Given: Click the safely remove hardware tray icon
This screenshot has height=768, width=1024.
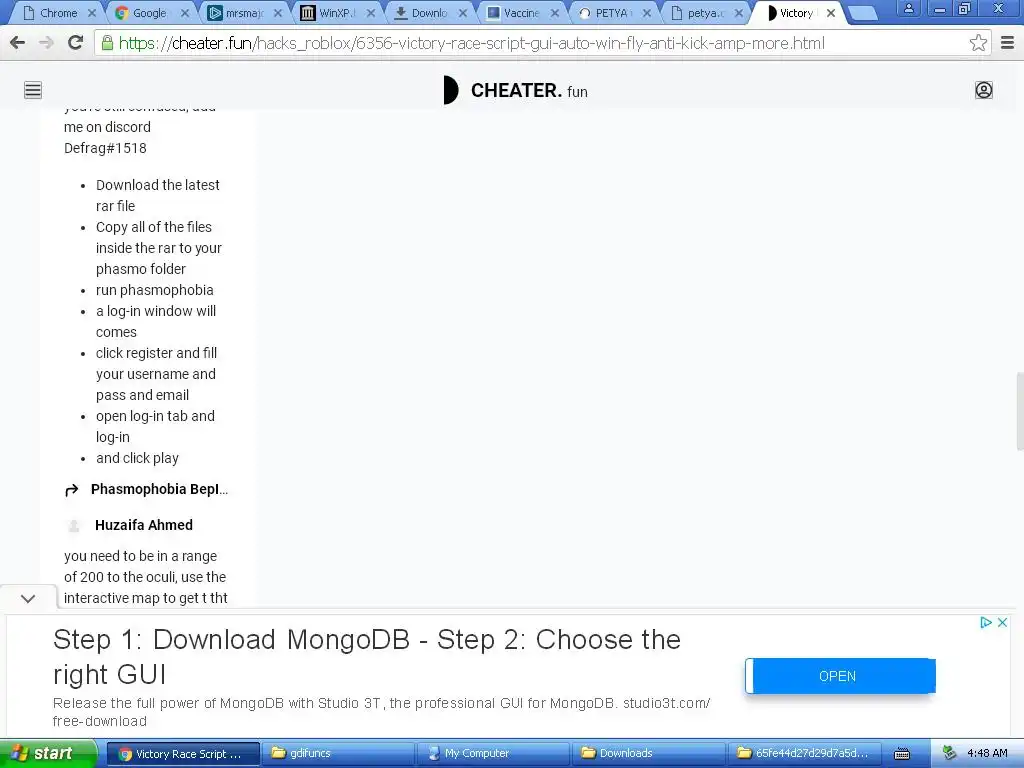Looking at the screenshot, I should (x=950, y=753).
